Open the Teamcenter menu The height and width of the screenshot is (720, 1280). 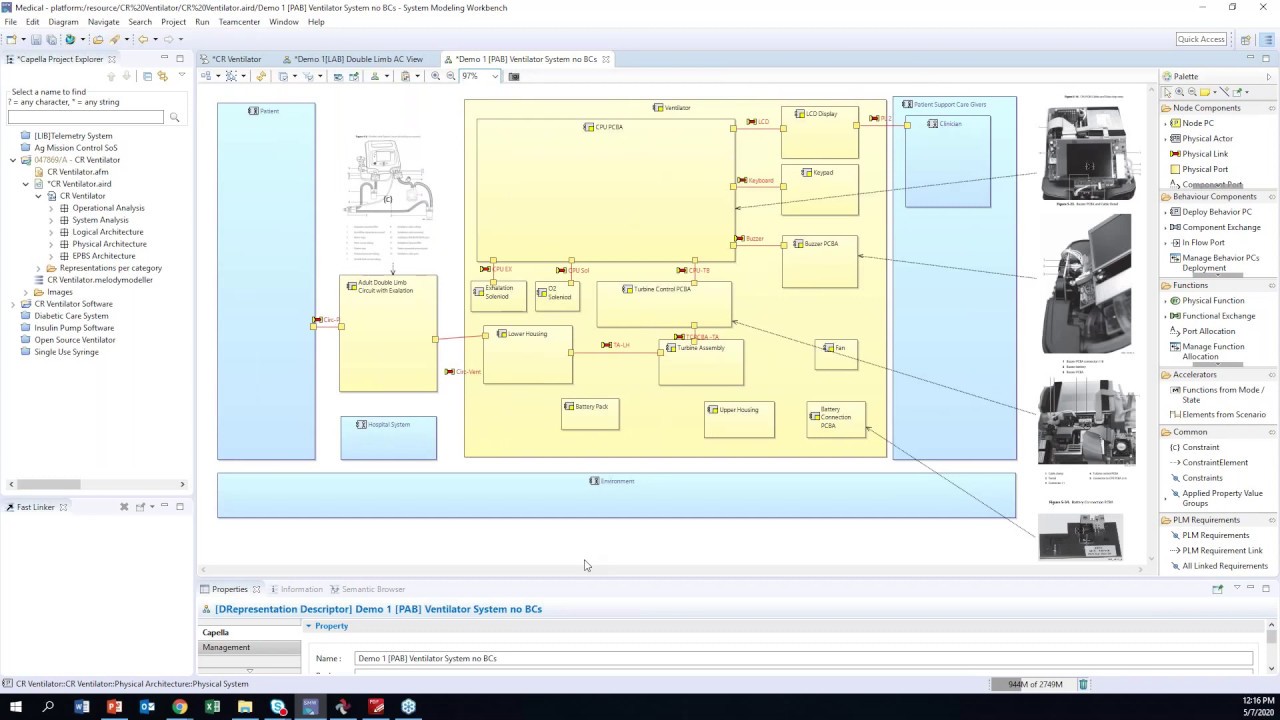point(239,21)
